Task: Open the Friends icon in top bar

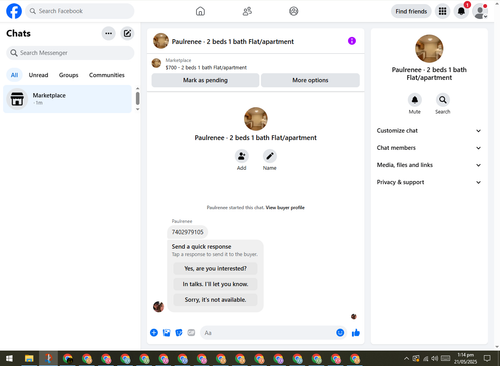Action: (247, 11)
